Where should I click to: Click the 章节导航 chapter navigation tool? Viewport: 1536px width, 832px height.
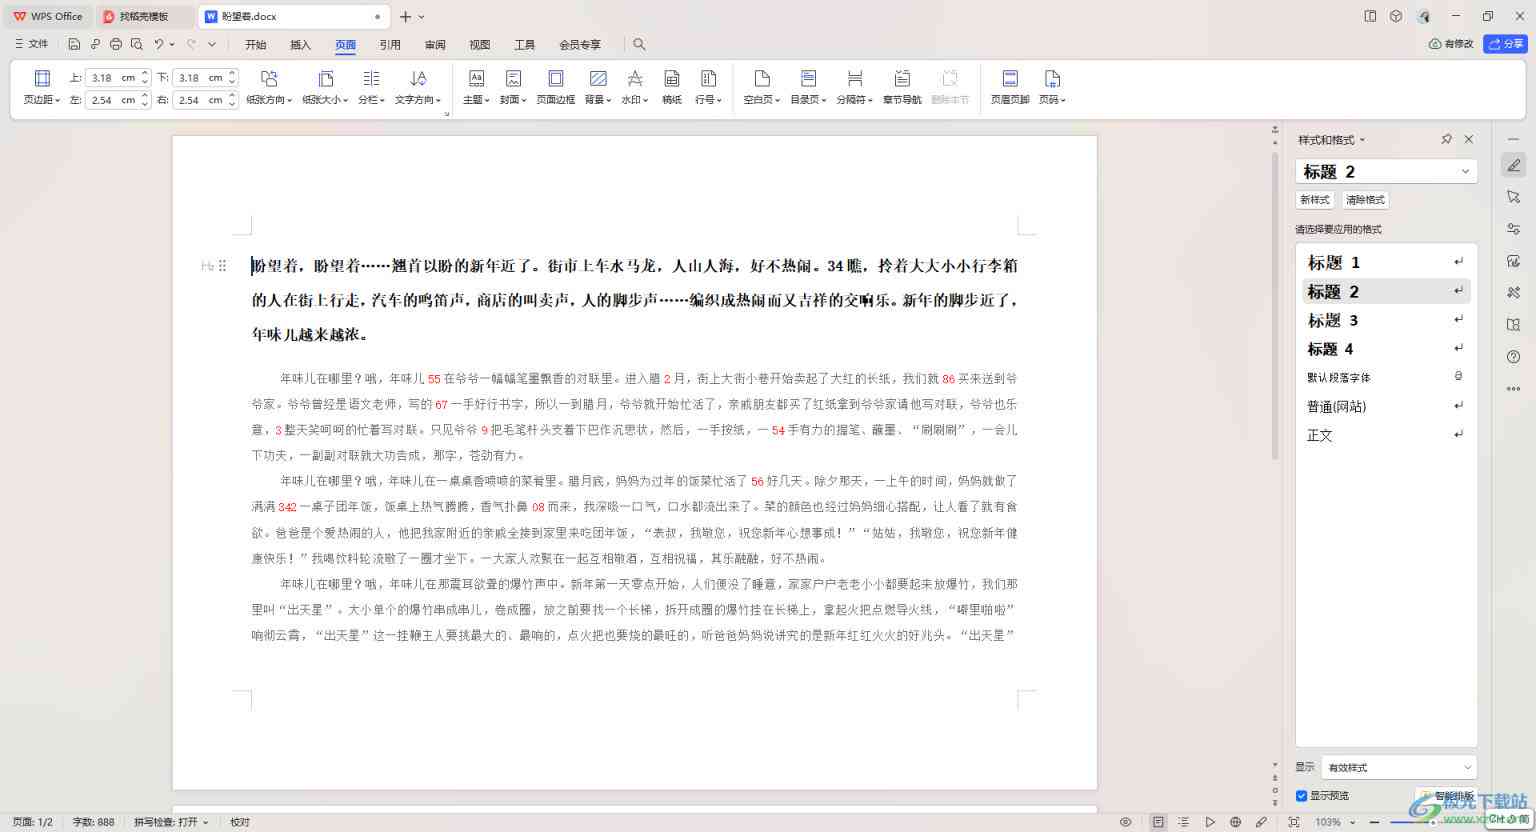[x=902, y=87]
